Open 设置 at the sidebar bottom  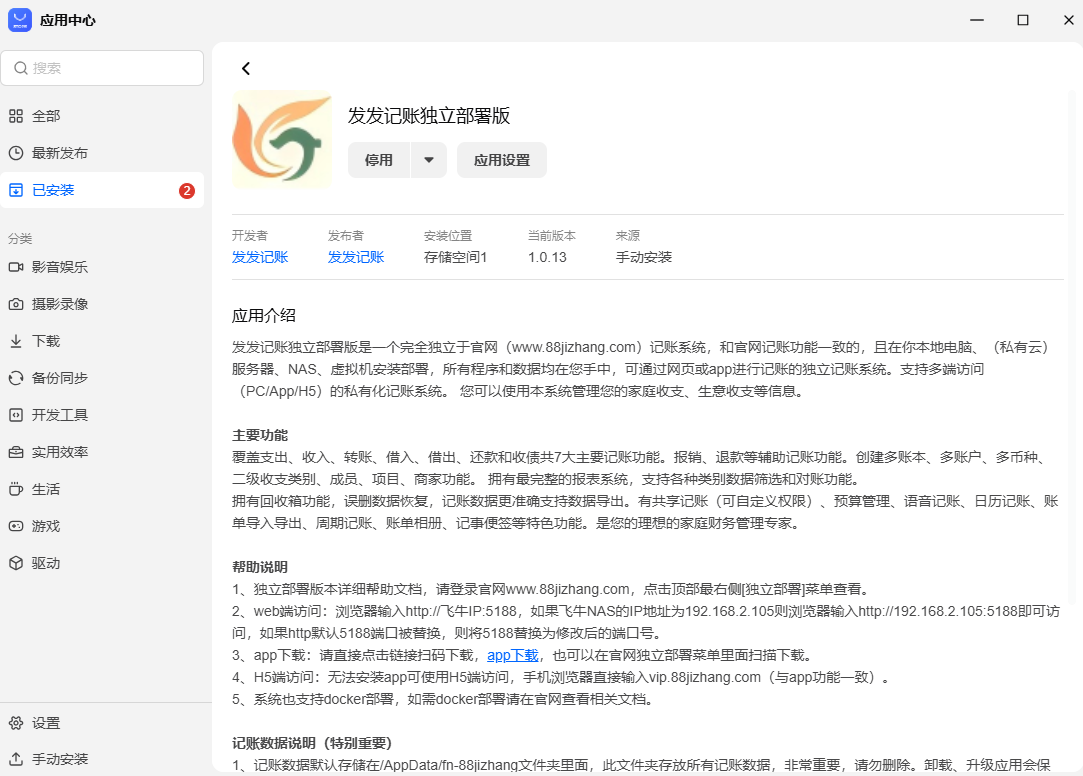tap(102, 723)
